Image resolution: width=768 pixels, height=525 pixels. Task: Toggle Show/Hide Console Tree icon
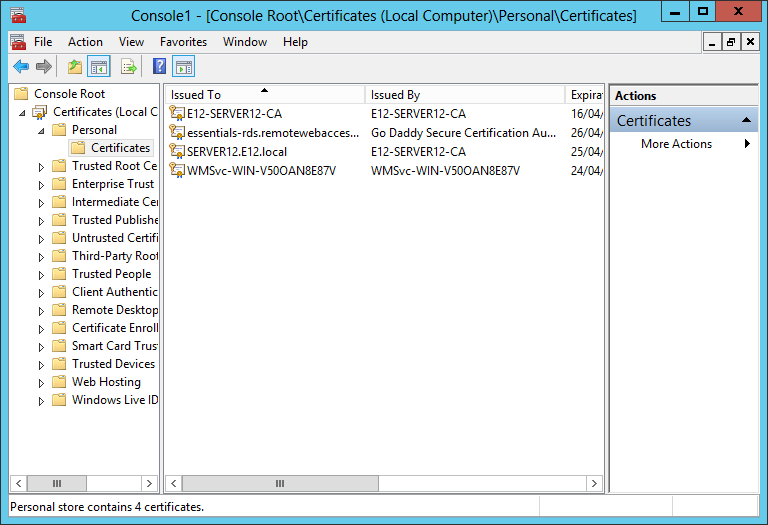point(99,67)
